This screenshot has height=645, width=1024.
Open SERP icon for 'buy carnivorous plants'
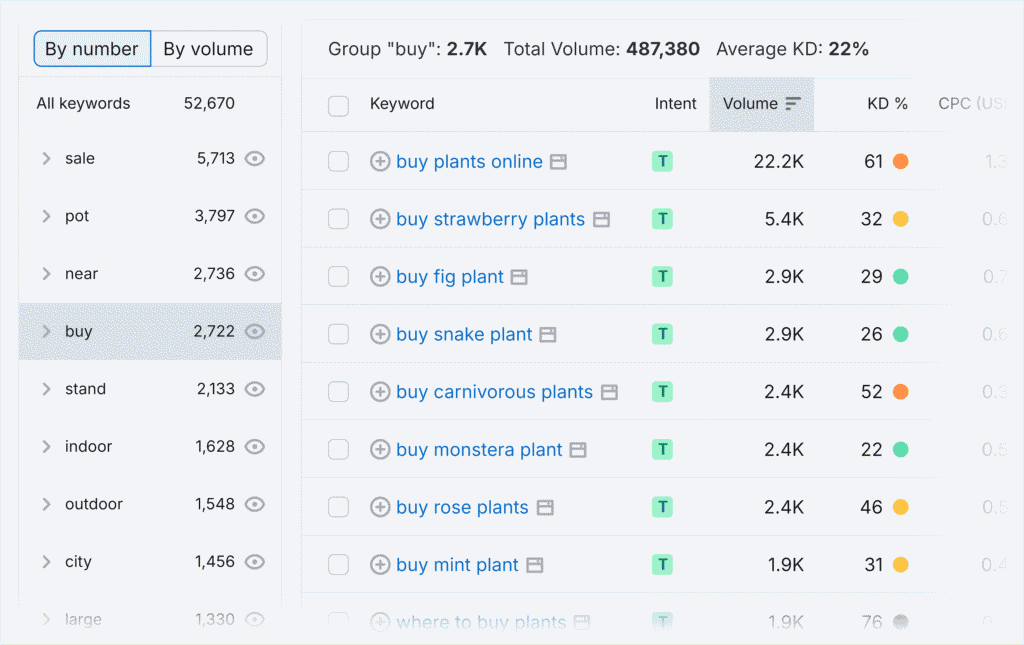click(609, 392)
